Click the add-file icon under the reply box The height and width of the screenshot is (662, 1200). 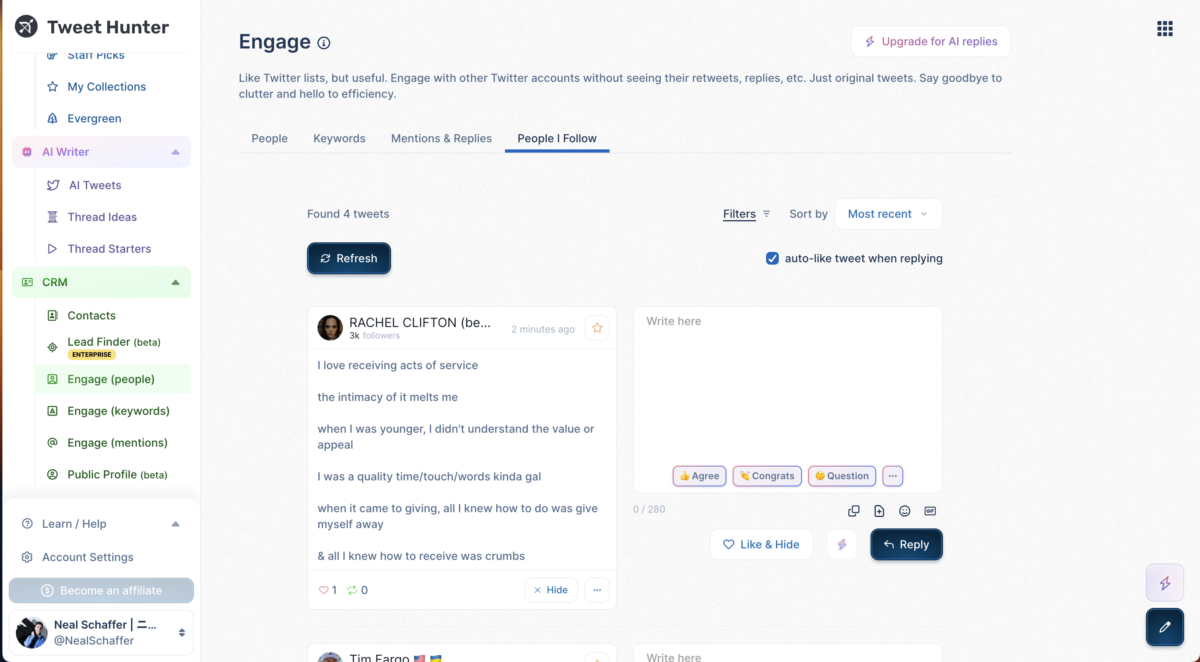(879, 511)
